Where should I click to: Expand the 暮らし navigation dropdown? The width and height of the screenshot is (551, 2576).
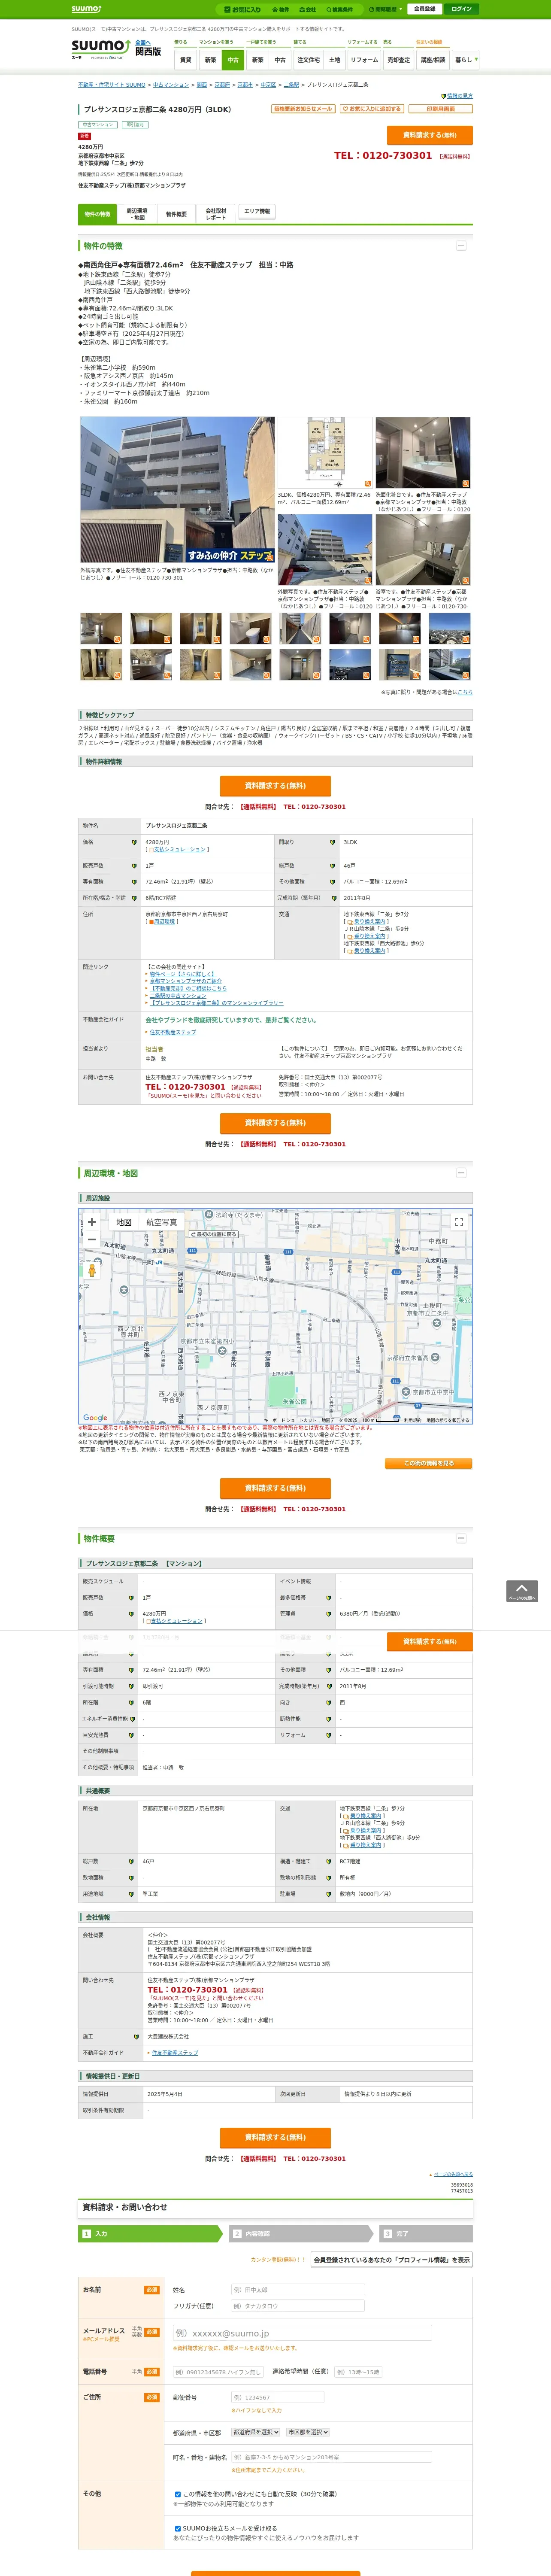tap(465, 60)
